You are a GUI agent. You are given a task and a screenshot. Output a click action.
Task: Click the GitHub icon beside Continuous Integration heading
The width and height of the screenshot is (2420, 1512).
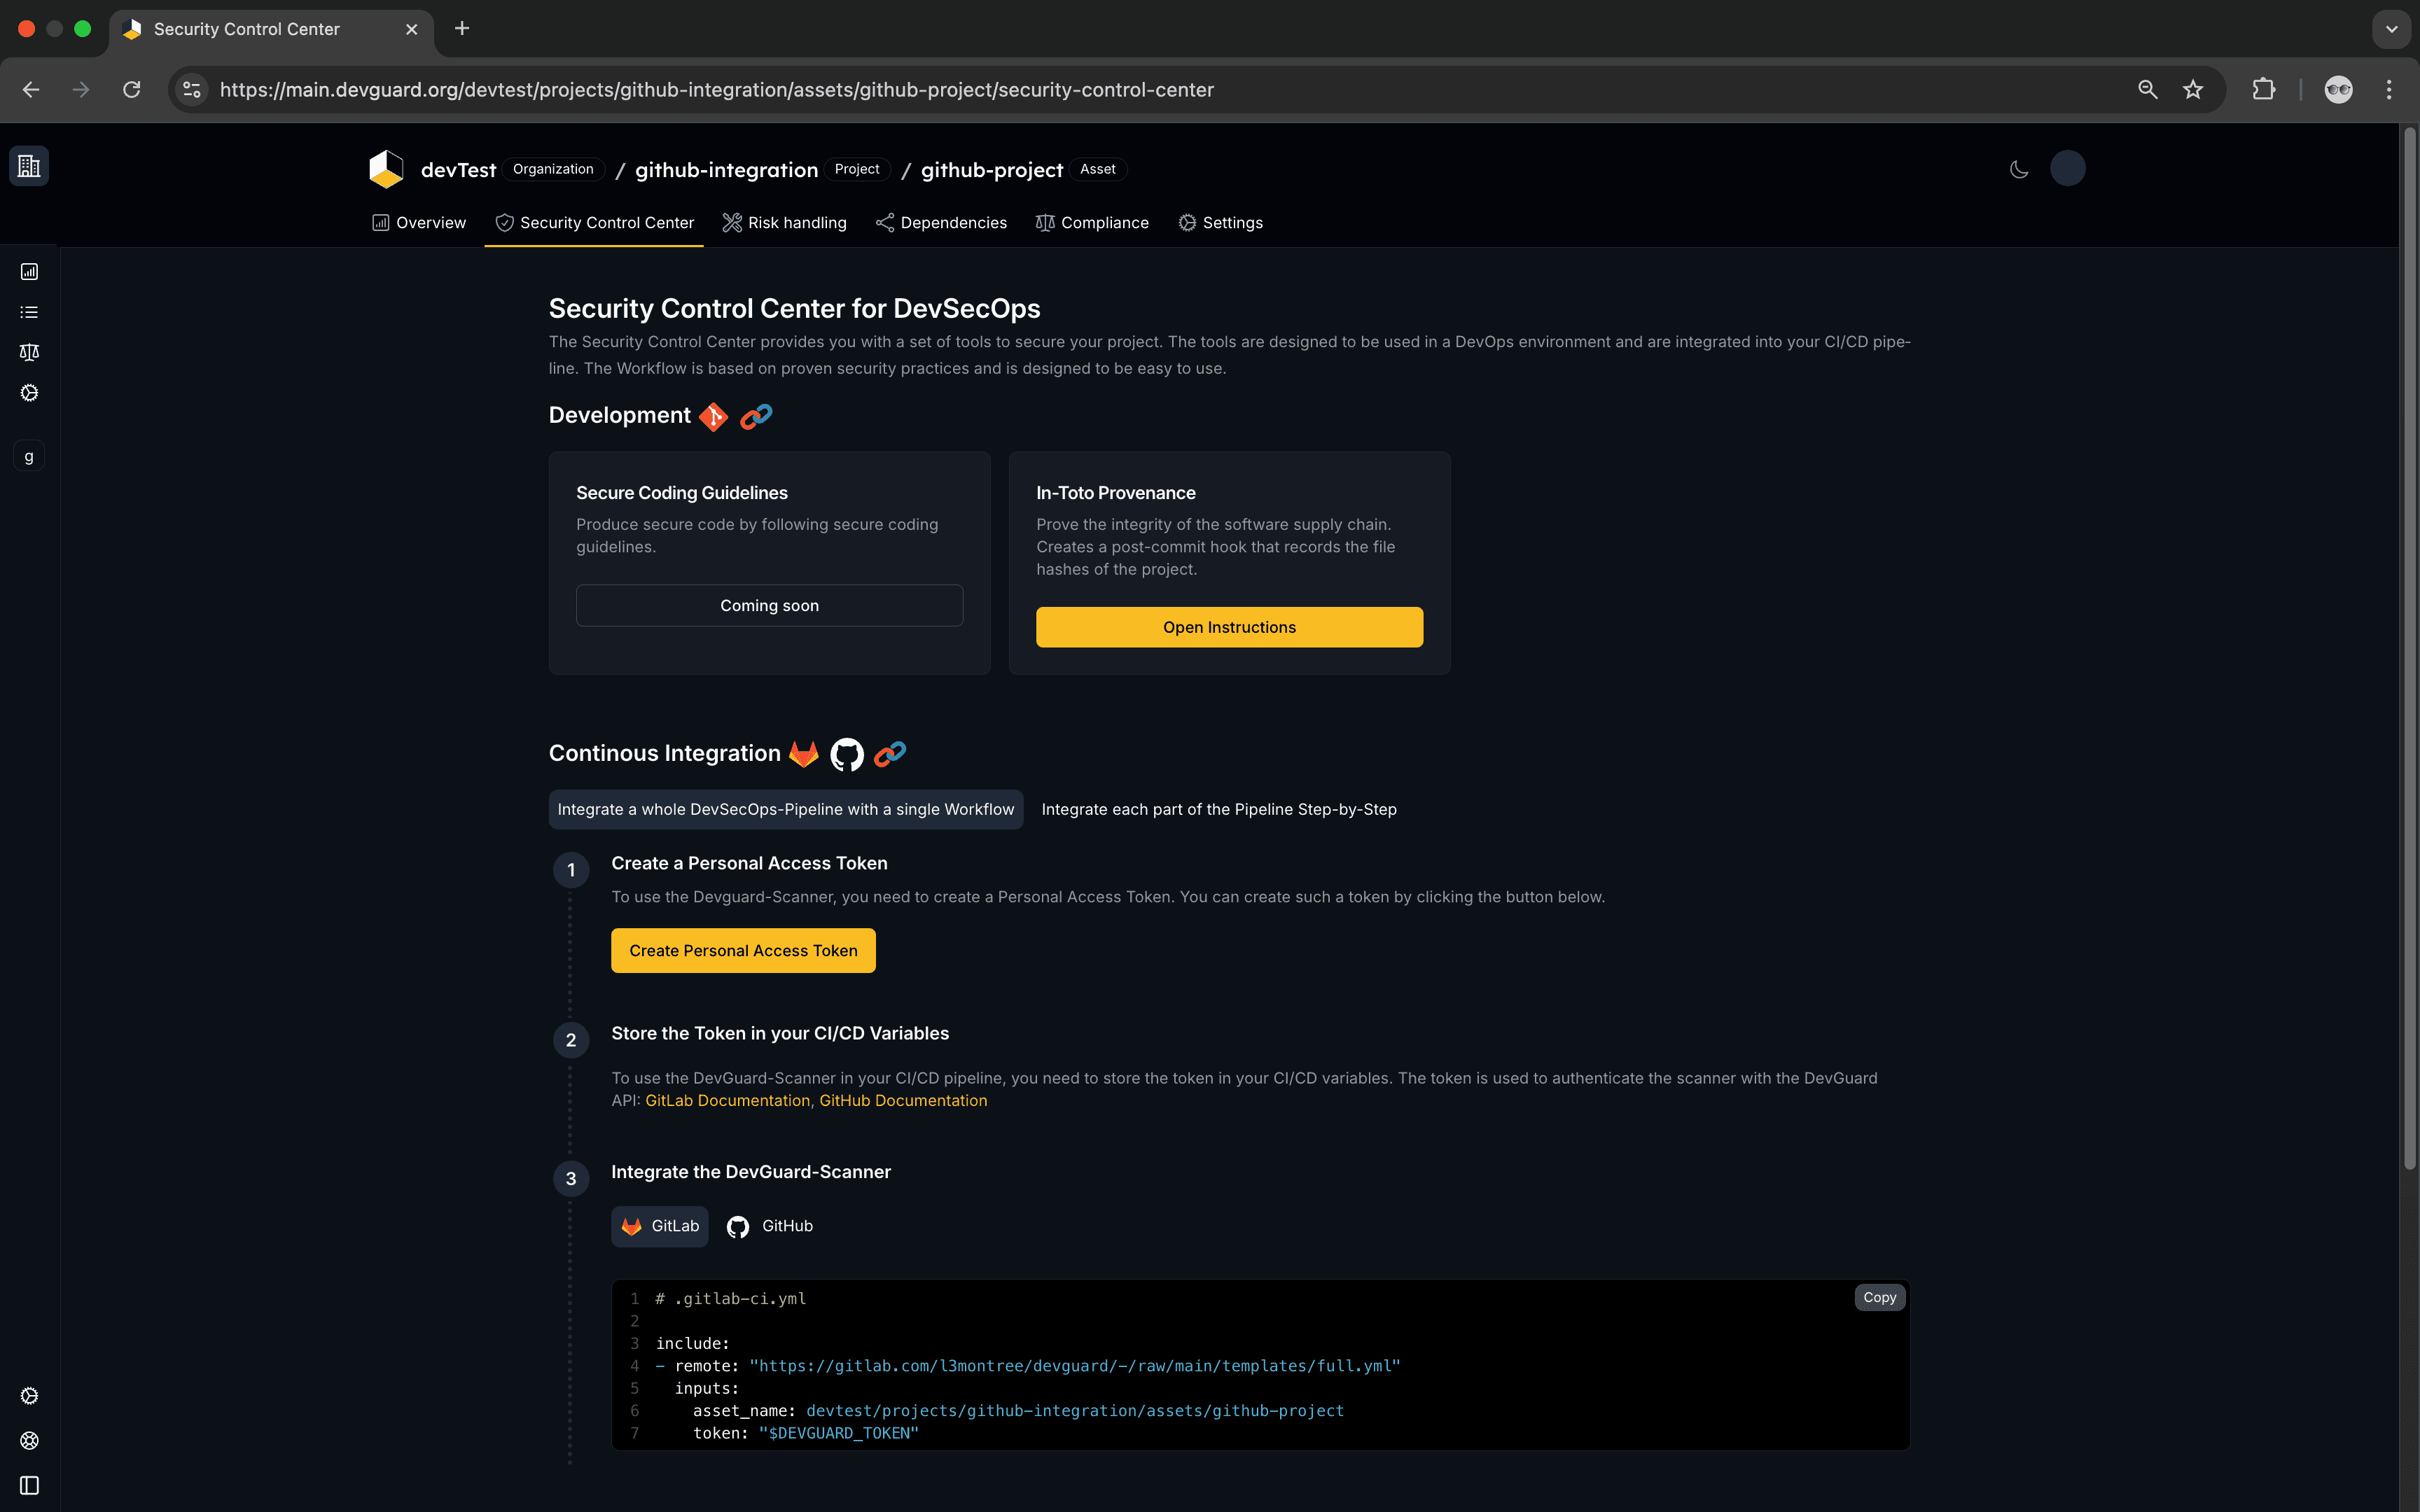tap(846, 754)
